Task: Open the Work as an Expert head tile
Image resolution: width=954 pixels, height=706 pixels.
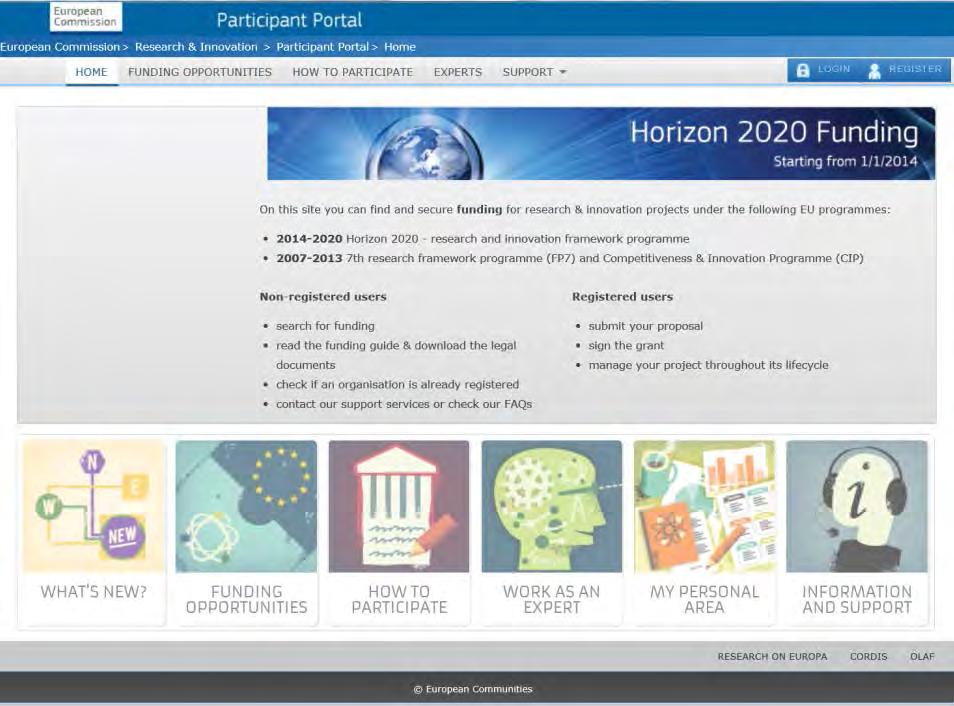Action: [552, 506]
